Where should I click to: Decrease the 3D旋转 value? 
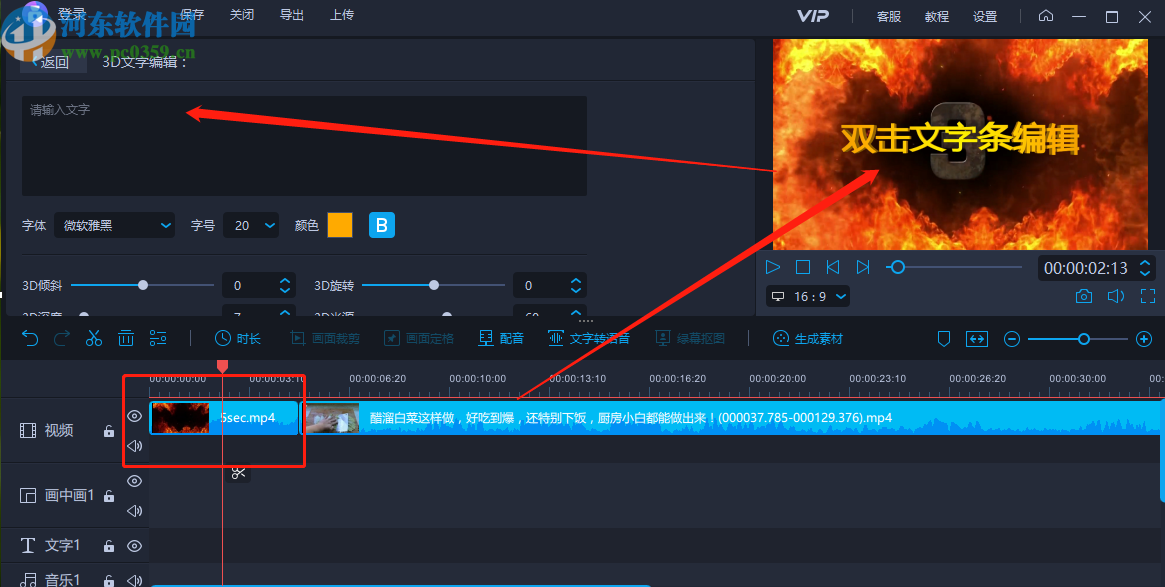[x=576, y=291]
